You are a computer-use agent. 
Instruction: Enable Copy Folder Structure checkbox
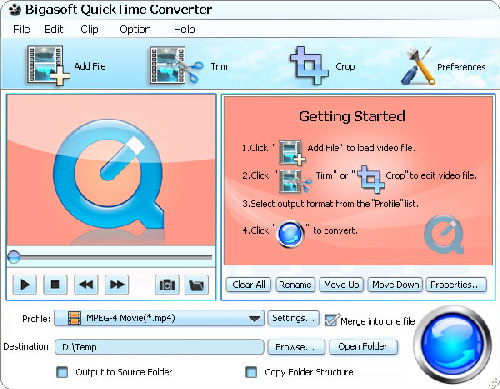coord(251,372)
